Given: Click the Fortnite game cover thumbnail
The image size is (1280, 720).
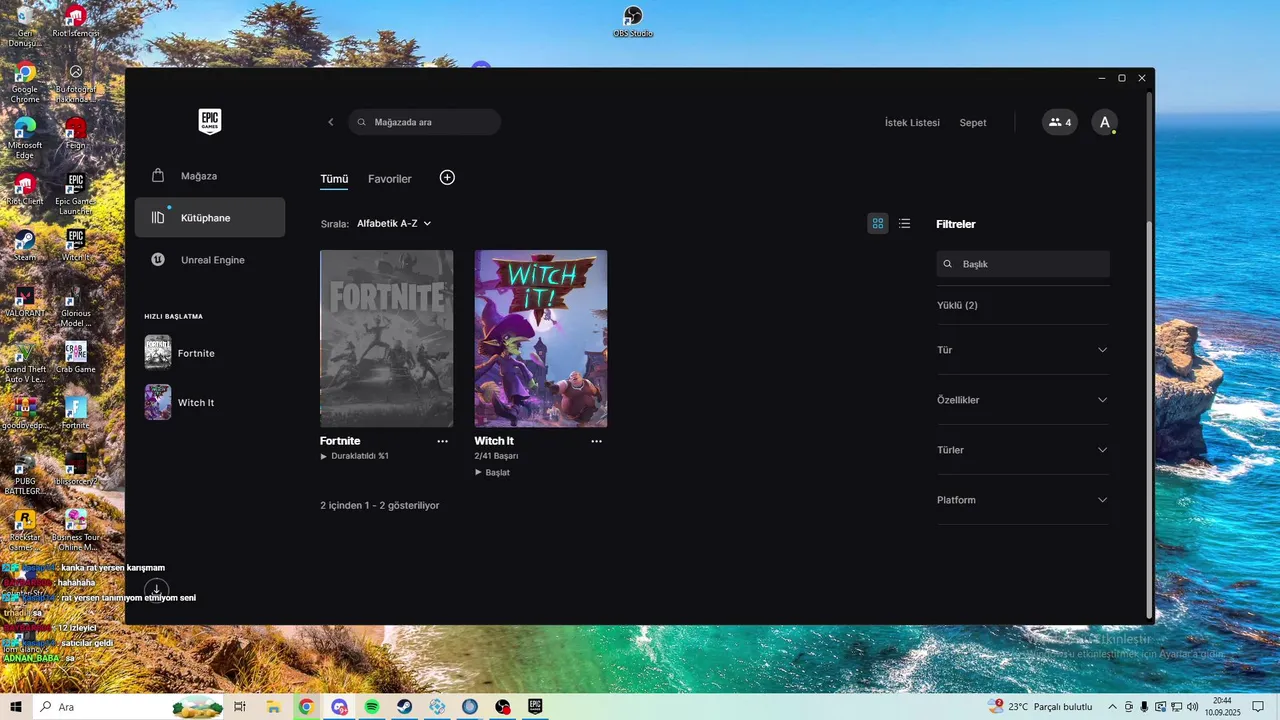Looking at the screenshot, I should coord(386,338).
